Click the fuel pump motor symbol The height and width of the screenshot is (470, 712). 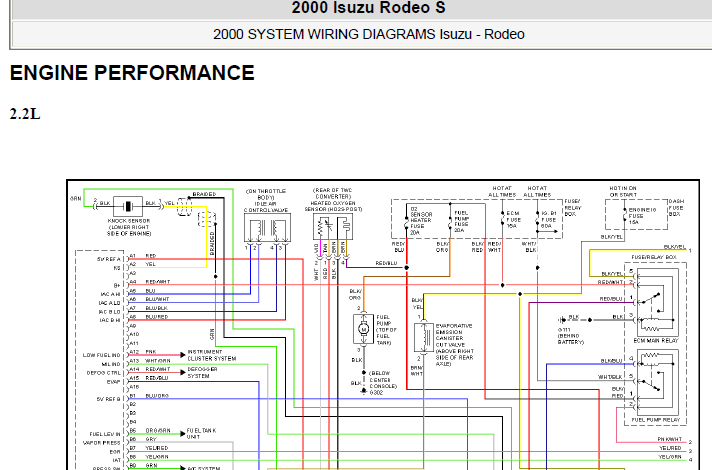[363, 329]
